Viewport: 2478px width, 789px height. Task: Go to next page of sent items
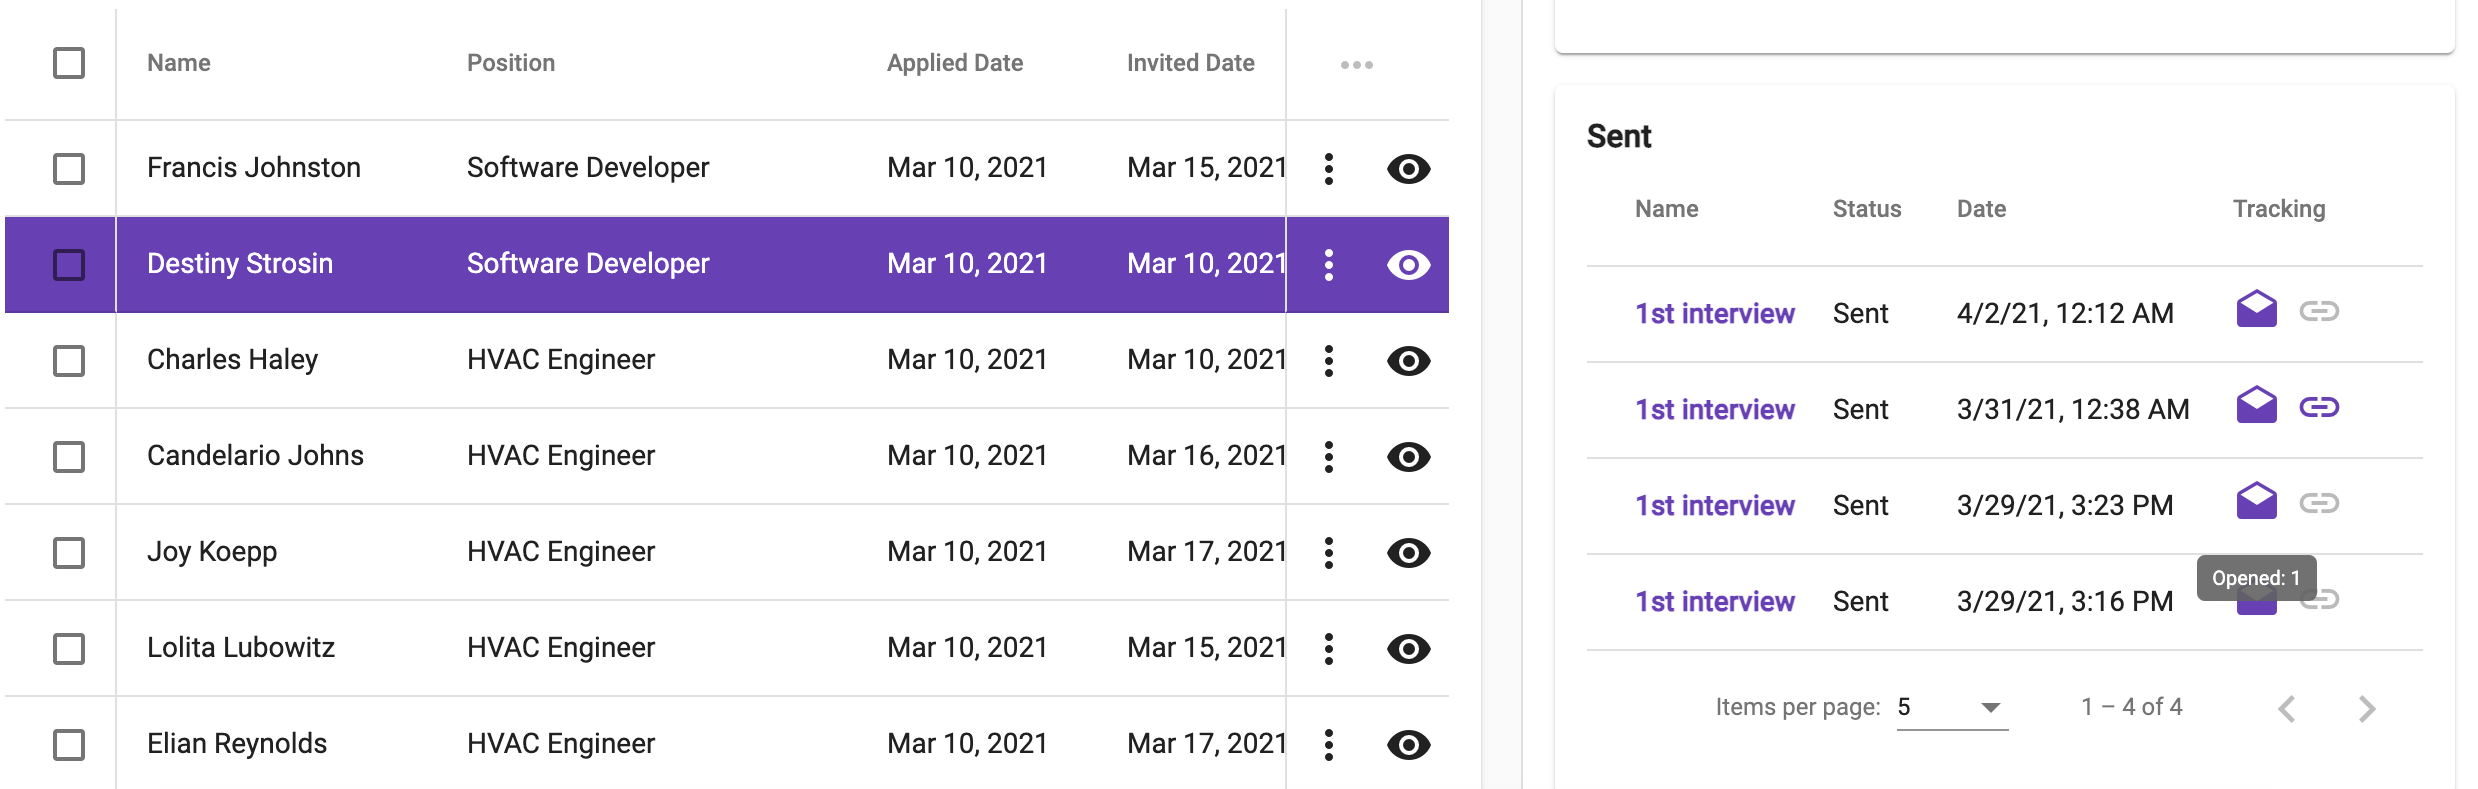click(2366, 709)
